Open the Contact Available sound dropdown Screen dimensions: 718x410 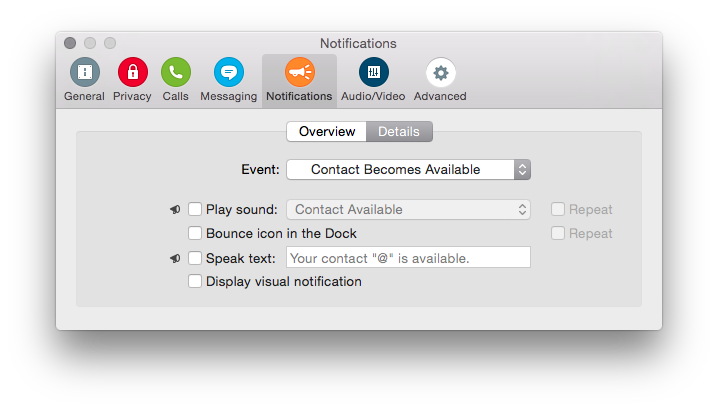point(408,209)
